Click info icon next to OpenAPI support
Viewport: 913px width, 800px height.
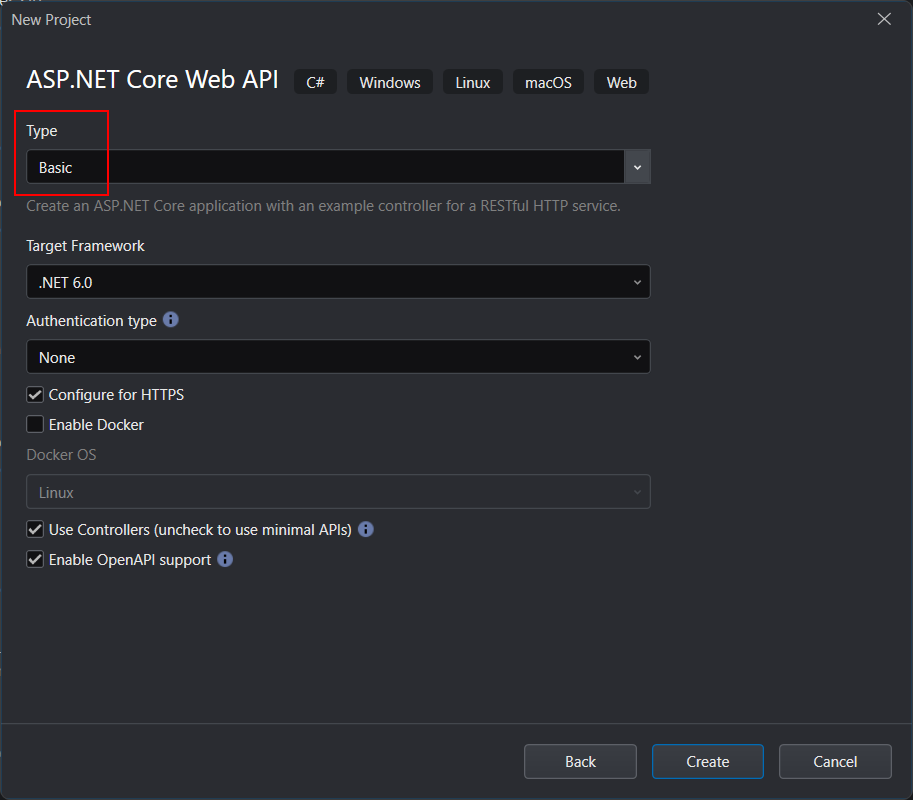pyautogui.click(x=225, y=559)
